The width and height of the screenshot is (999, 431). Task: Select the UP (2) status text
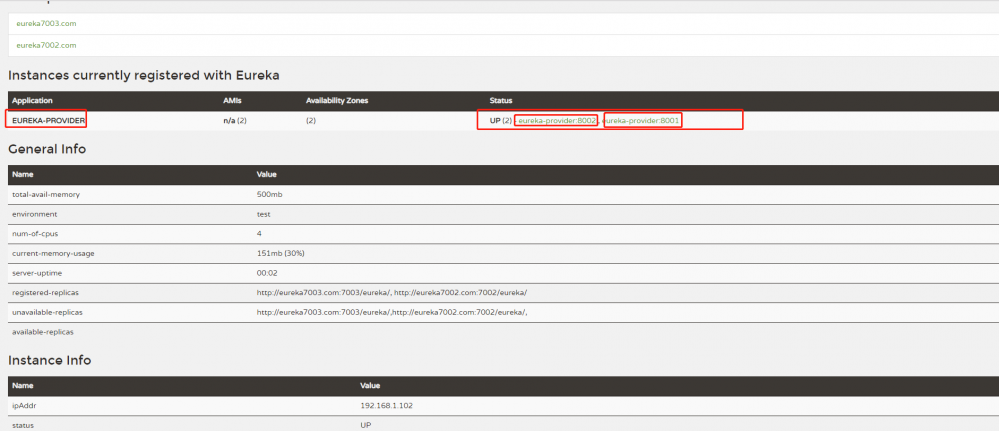click(x=501, y=121)
